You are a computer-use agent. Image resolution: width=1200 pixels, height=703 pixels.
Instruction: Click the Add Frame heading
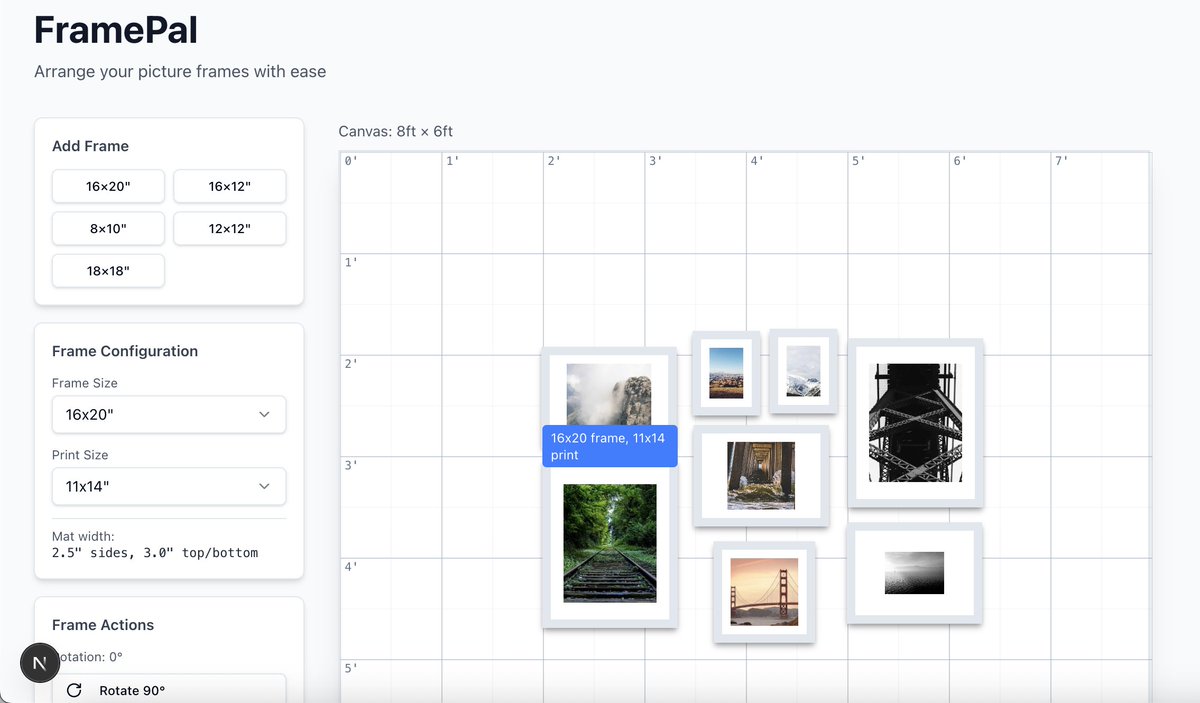(90, 146)
